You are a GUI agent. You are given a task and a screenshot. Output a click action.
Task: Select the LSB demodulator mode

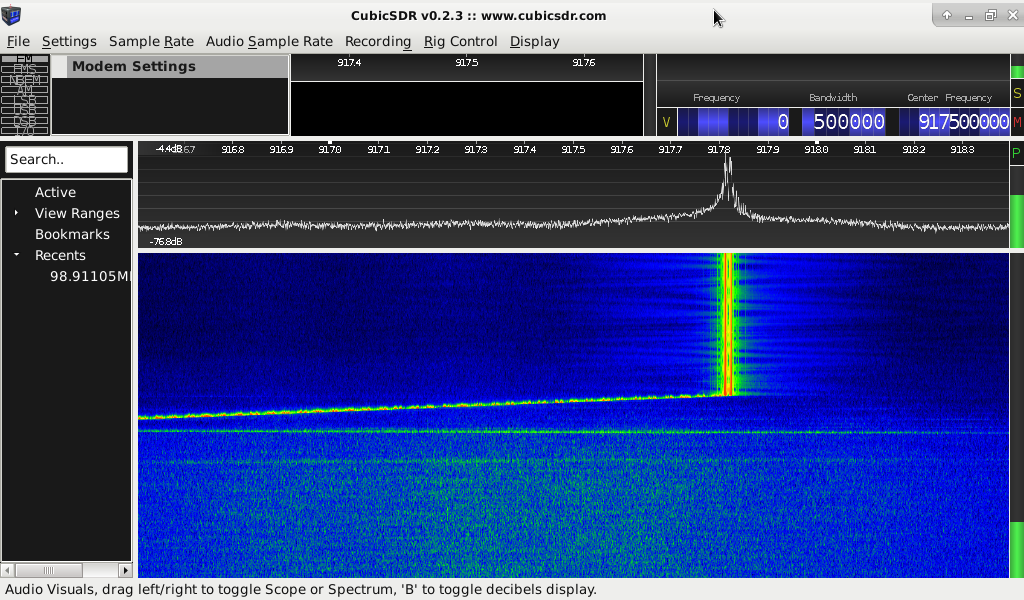coord(25,101)
